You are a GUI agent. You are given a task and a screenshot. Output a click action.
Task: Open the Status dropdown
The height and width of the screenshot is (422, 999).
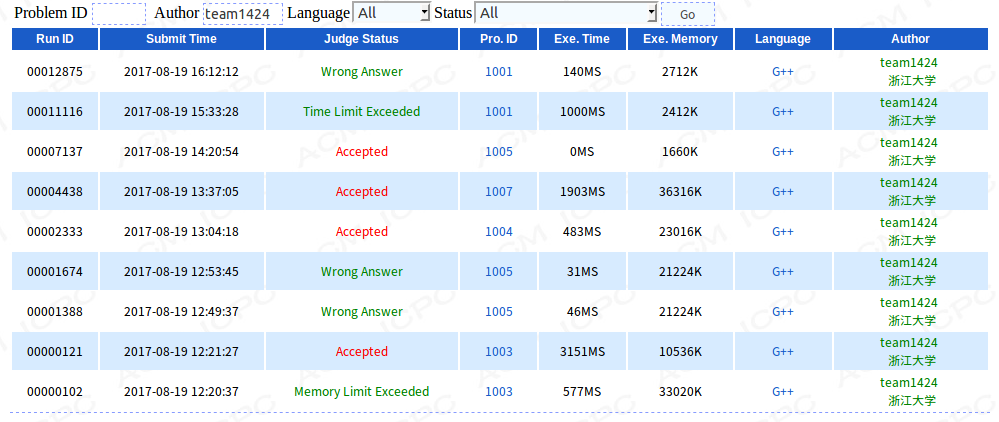coord(566,14)
